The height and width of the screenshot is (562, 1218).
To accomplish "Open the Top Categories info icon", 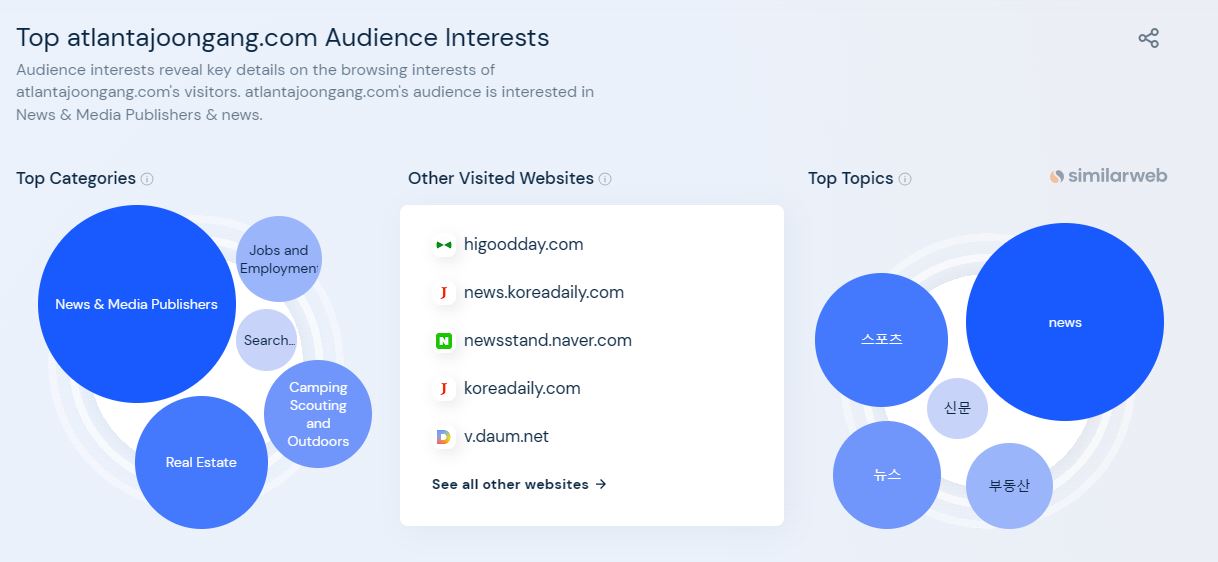I will pyautogui.click(x=147, y=179).
